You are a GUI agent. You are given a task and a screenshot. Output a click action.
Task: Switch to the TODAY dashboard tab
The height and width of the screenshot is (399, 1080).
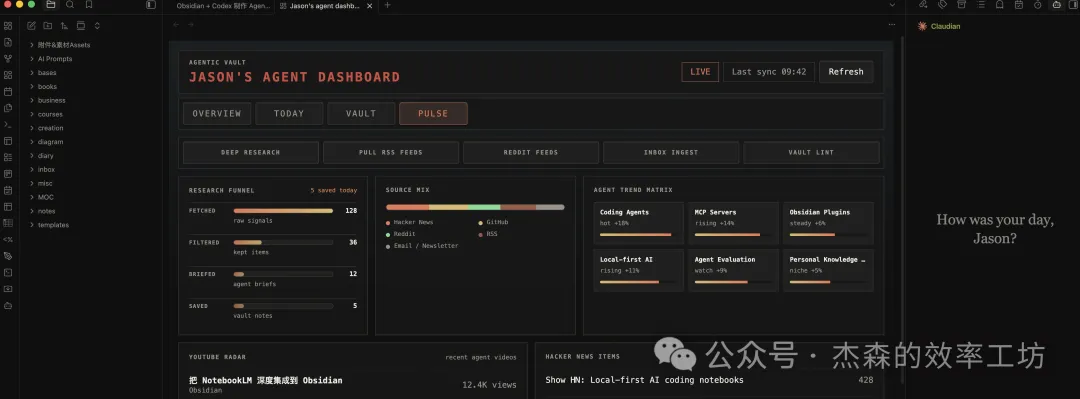click(x=289, y=114)
